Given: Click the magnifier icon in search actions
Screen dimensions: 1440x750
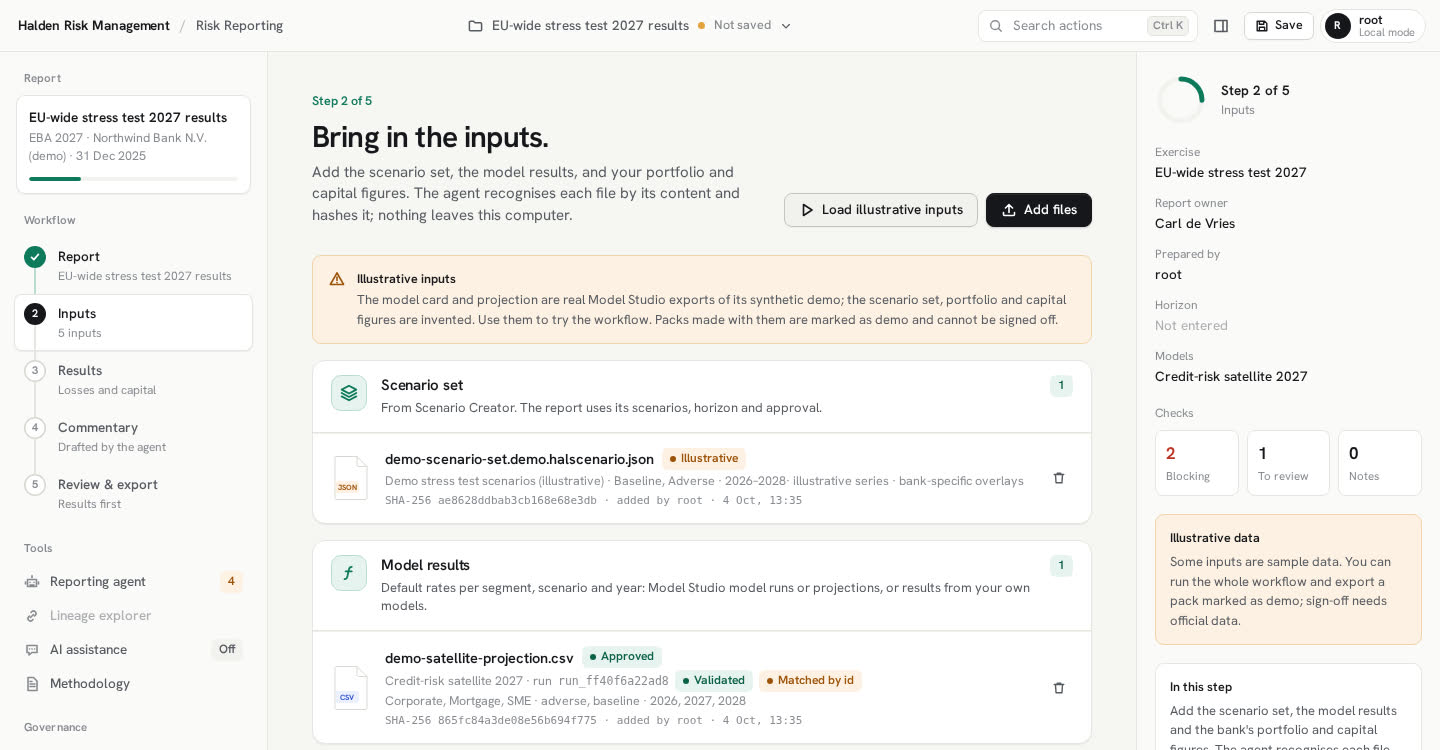Looking at the screenshot, I should [996, 26].
